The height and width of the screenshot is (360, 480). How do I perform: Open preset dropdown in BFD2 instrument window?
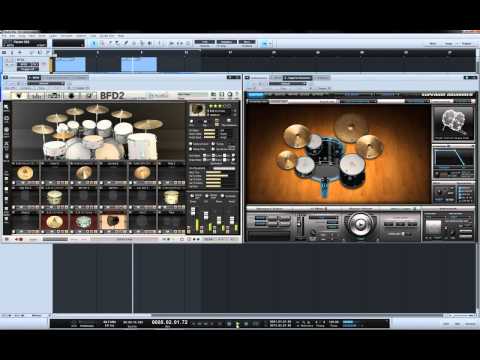click(46, 83)
